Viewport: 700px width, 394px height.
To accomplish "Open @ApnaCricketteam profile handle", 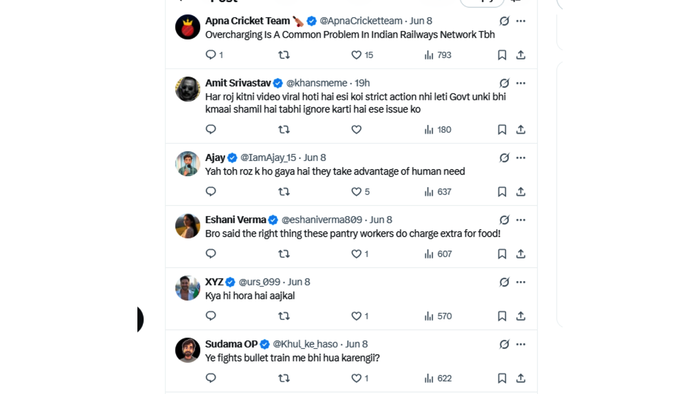I will pyautogui.click(x=361, y=21).
